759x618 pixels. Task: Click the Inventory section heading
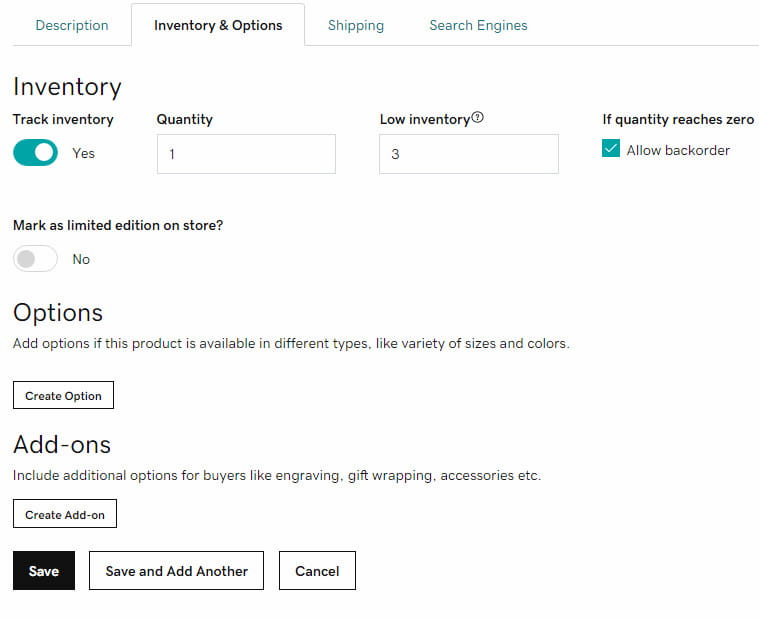pyautogui.click(x=67, y=87)
